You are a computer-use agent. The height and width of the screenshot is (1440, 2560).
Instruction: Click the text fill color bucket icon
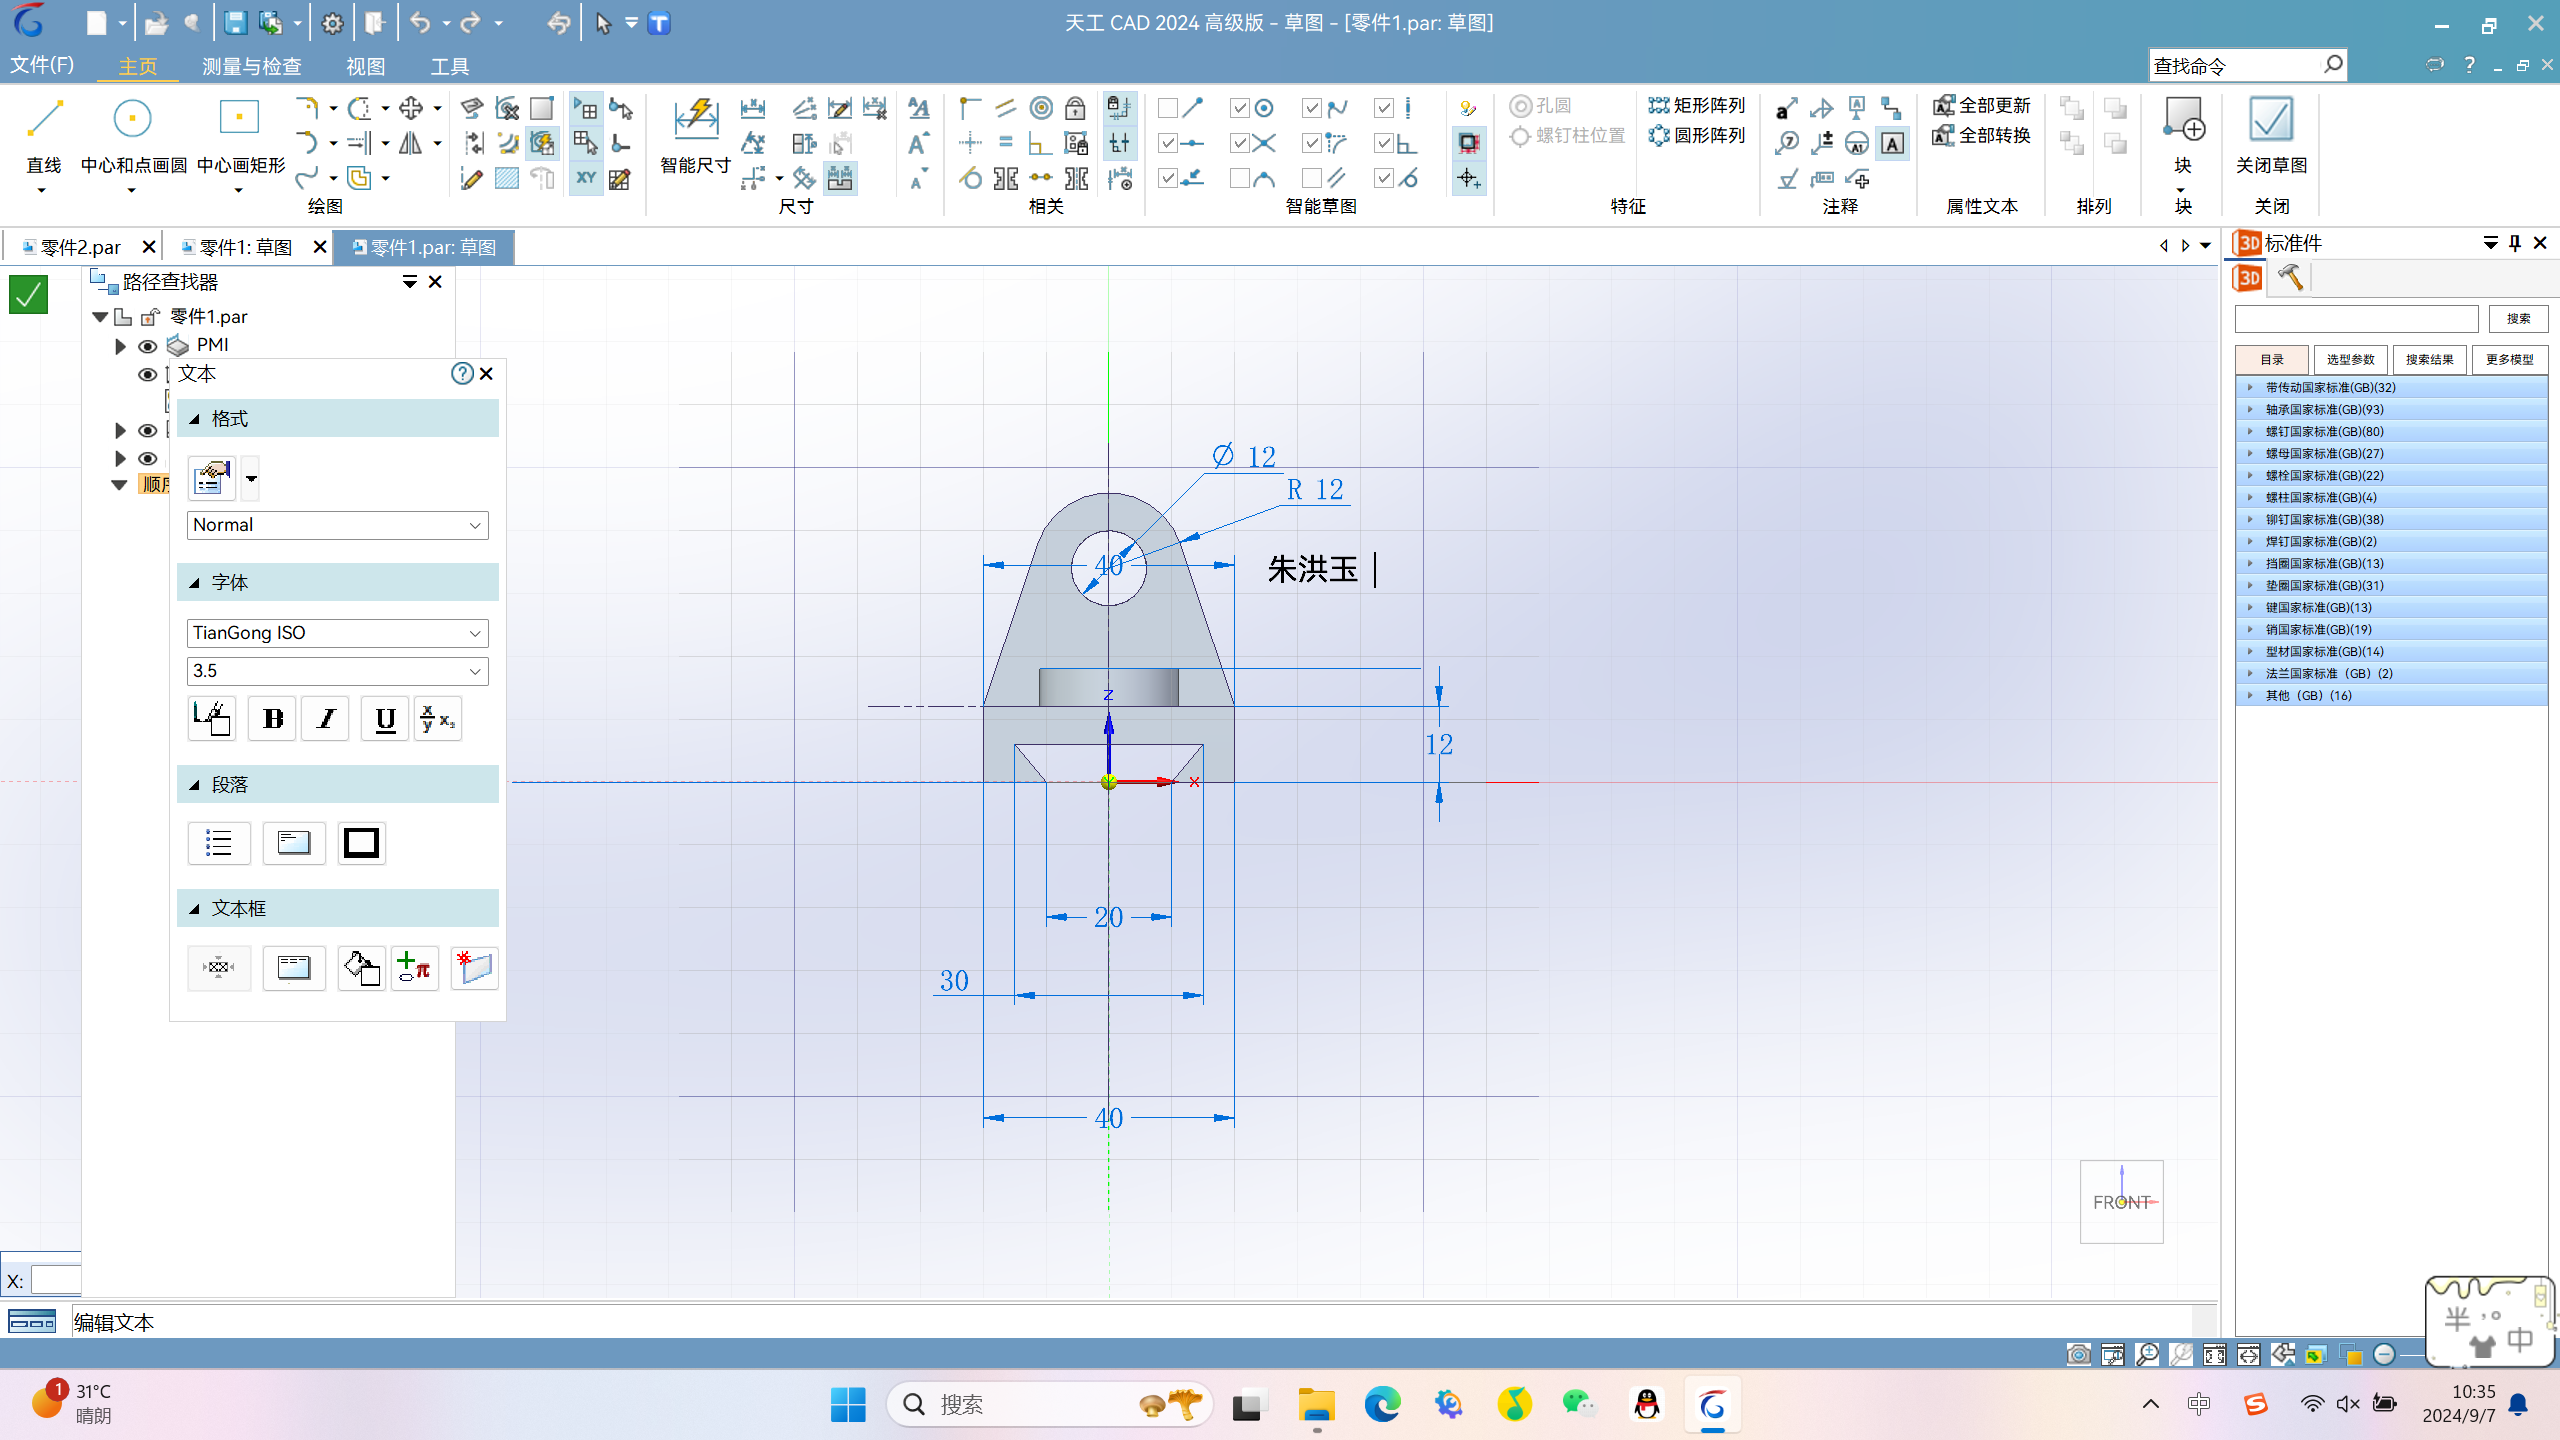361,968
